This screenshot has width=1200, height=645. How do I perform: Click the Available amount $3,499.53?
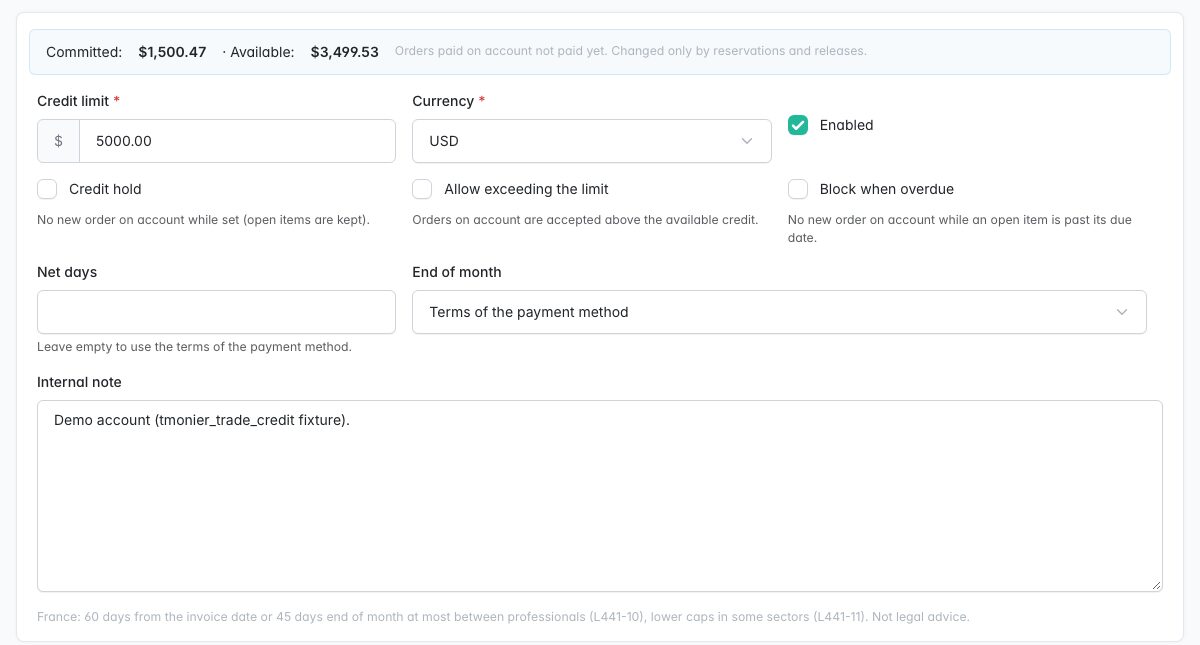tap(345, 52)
